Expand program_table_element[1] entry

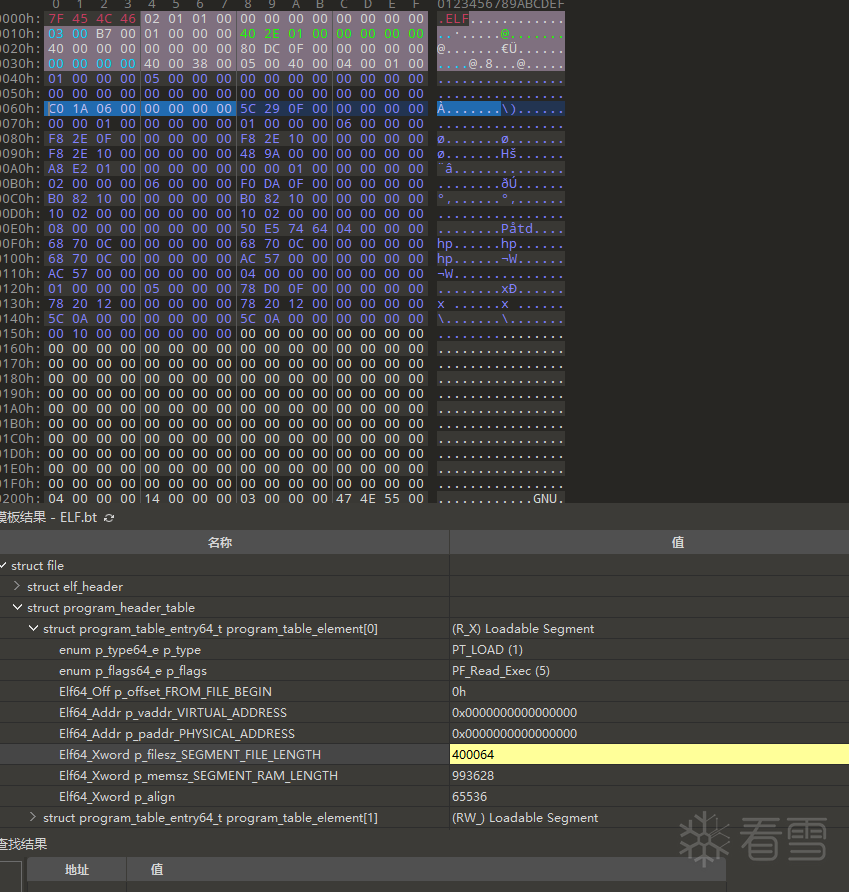32,817
